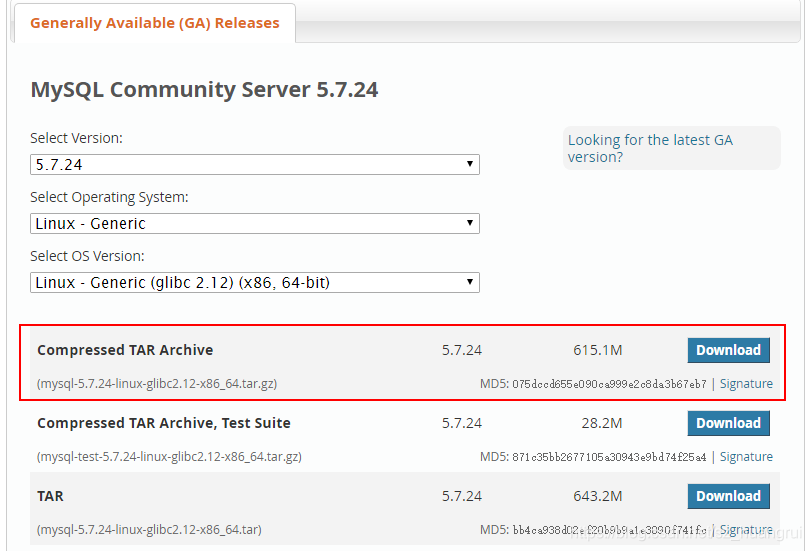Image resolution: width=811 pixels, height=551 pixels.
Task: Open Signature link for Test Suite archive
Action: point(746,457)
